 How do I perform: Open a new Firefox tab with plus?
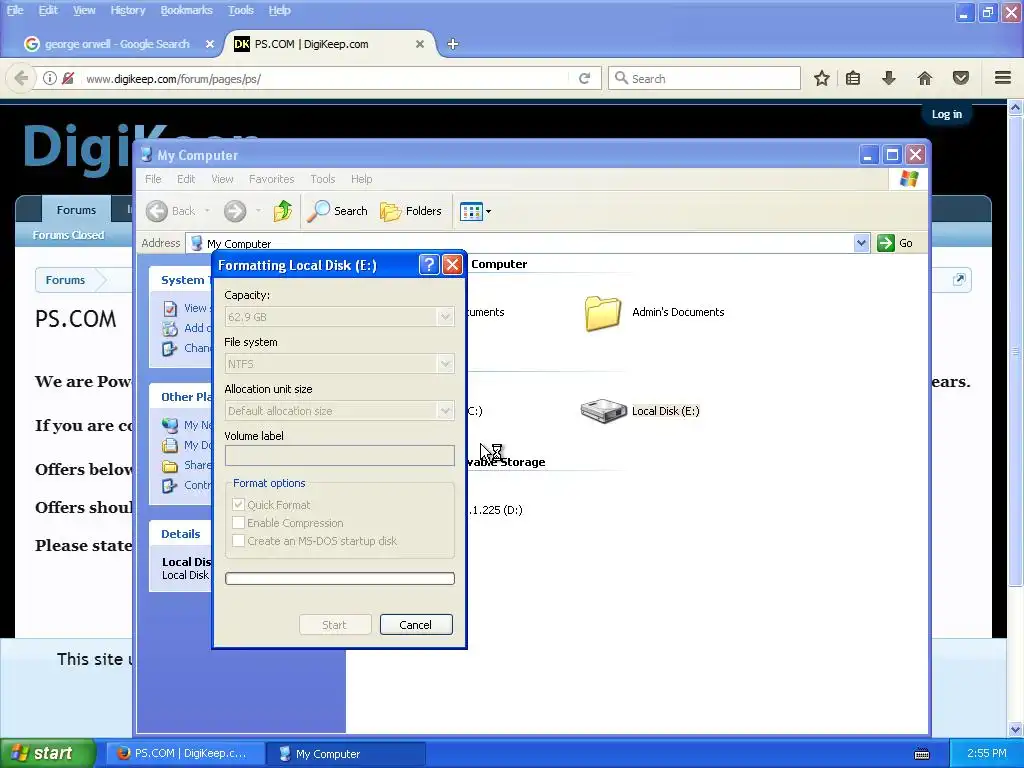click(x=453, y=44)
